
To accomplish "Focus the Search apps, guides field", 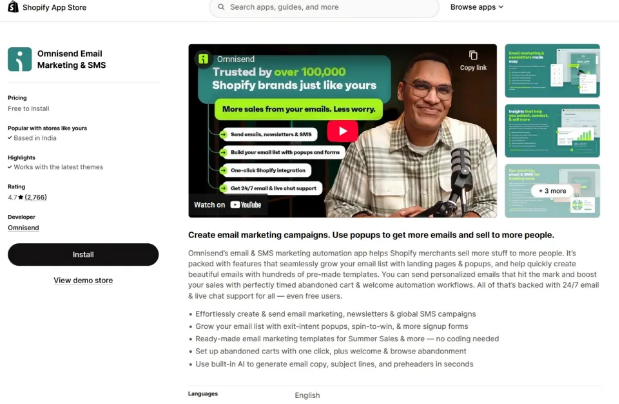I will pyautogui.click(x=324, y=8).
